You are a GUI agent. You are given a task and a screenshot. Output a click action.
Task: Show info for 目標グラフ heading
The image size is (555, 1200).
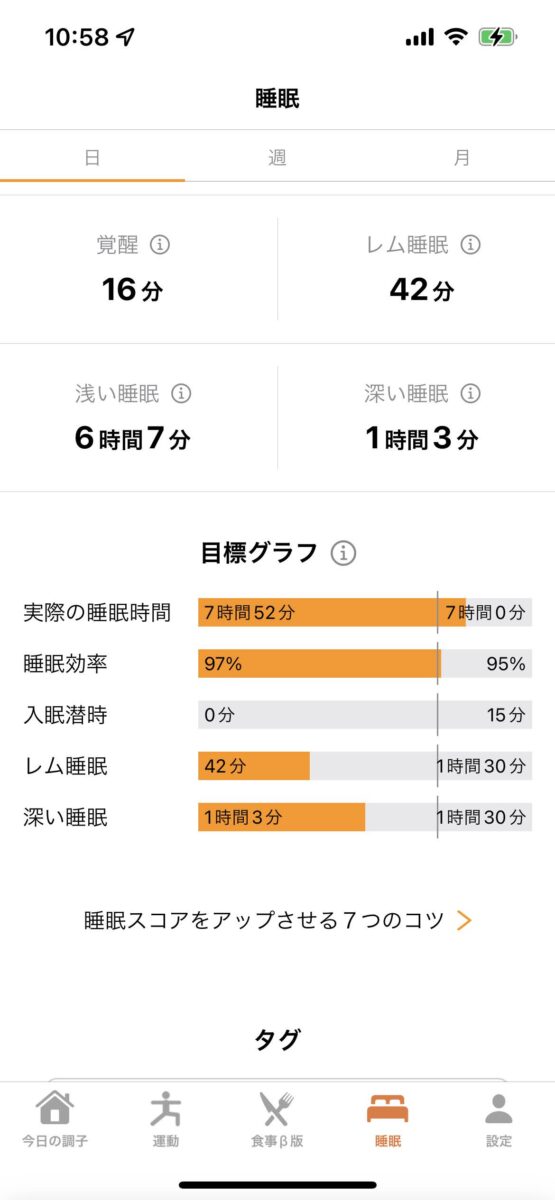click(343, 553)
